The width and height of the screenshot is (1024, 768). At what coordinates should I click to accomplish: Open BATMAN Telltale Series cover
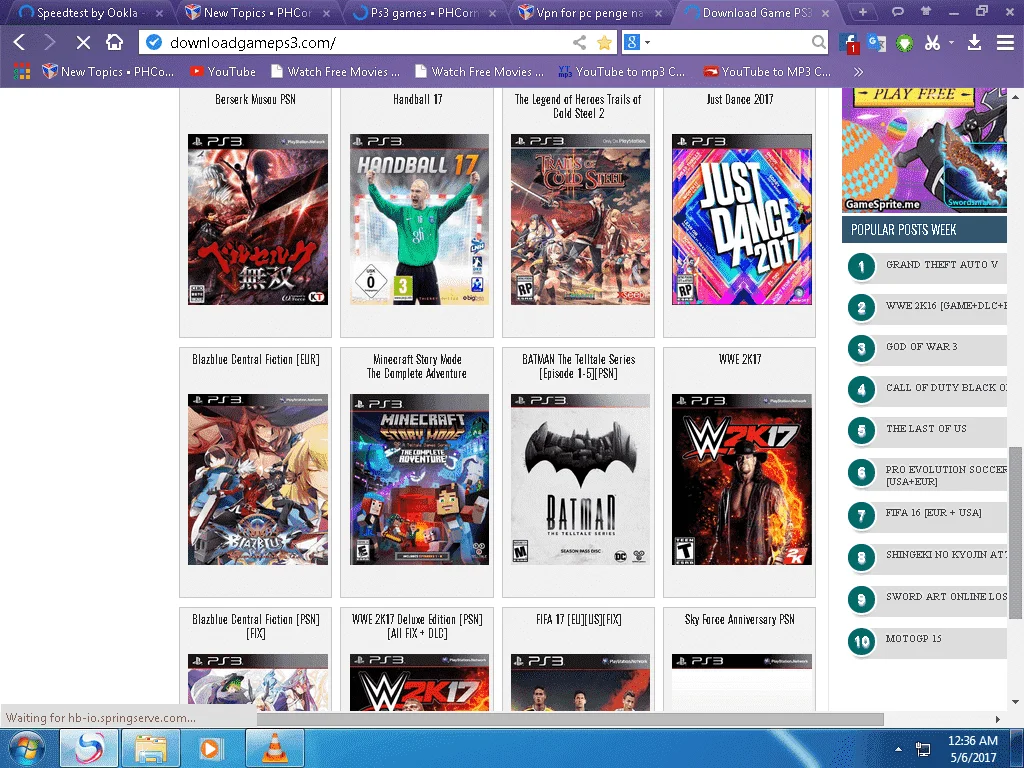581,479
